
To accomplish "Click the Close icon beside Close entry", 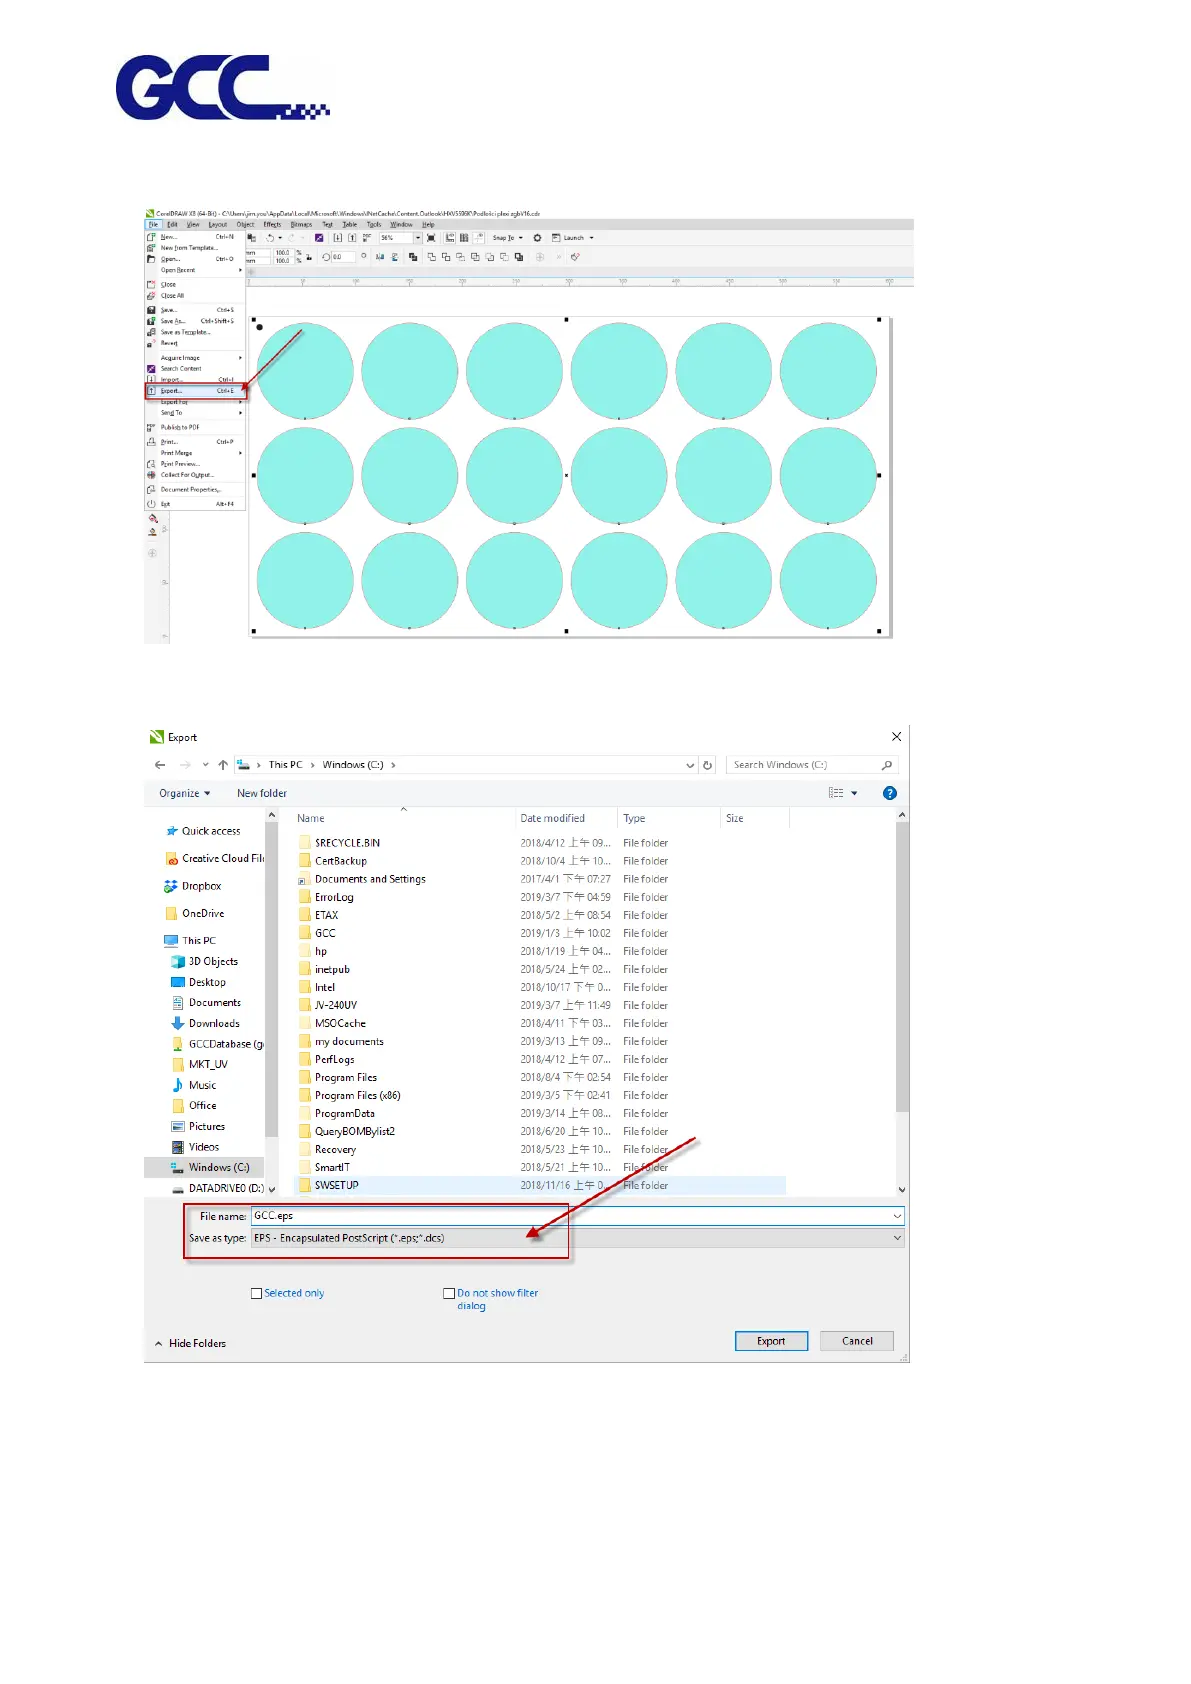I will (x=151, y=285).
